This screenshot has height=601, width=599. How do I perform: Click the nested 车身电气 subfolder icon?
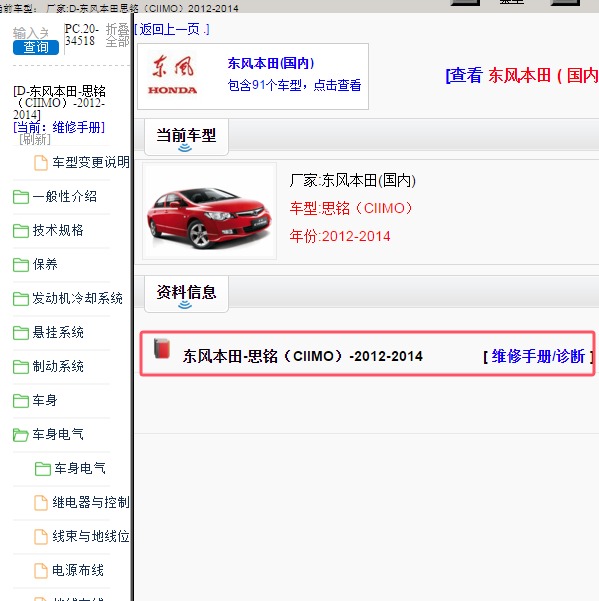(x=43, y=468)
